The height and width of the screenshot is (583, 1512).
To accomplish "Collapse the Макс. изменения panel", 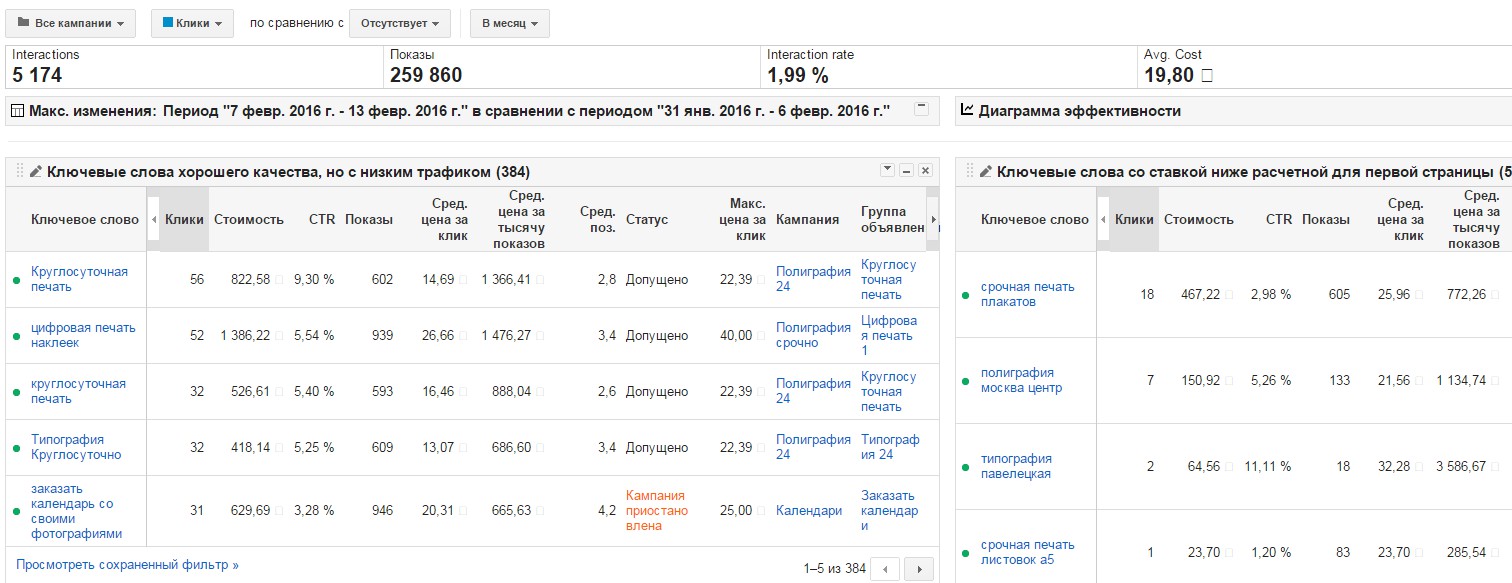I will click(921, 109).
